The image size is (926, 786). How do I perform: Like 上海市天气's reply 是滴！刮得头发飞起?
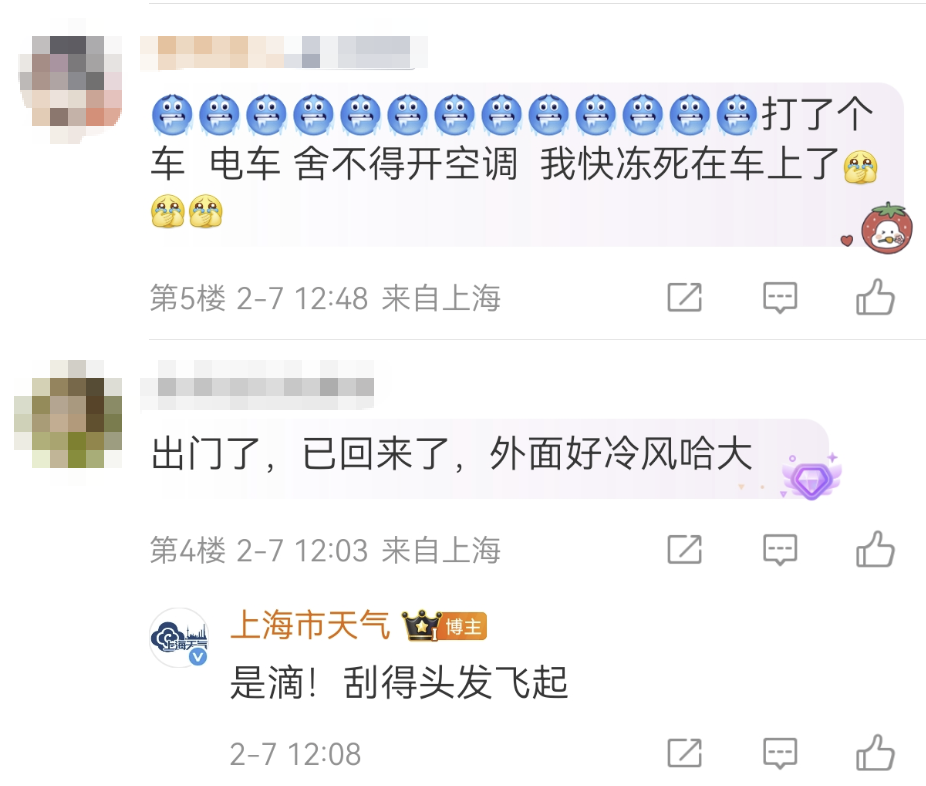coord(875,752)
